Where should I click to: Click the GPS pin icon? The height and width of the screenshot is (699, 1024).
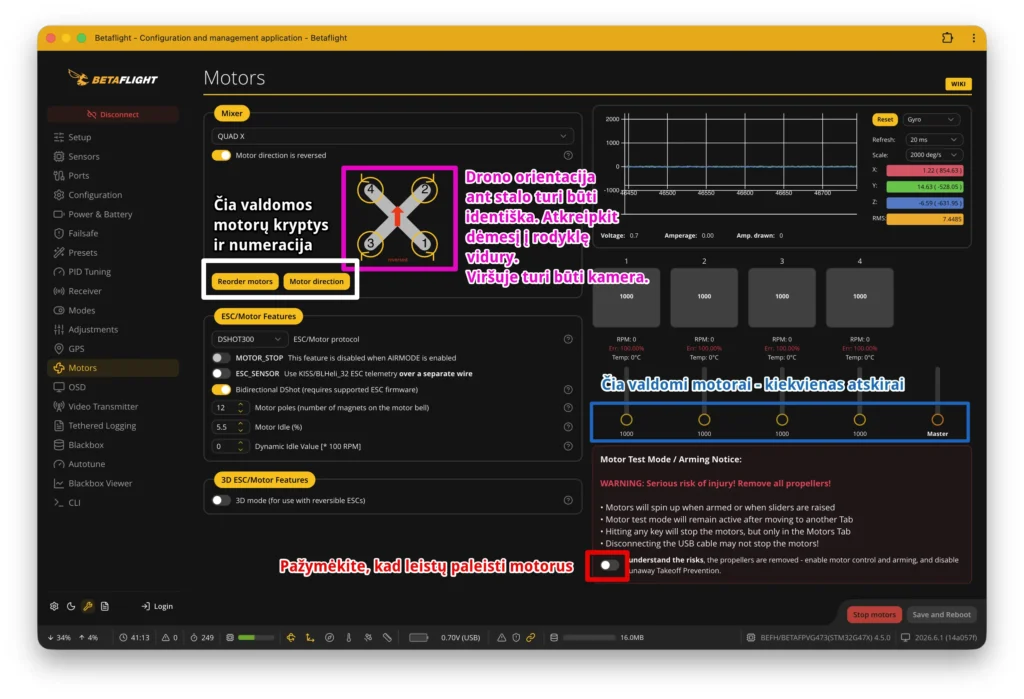pos(59,349)
